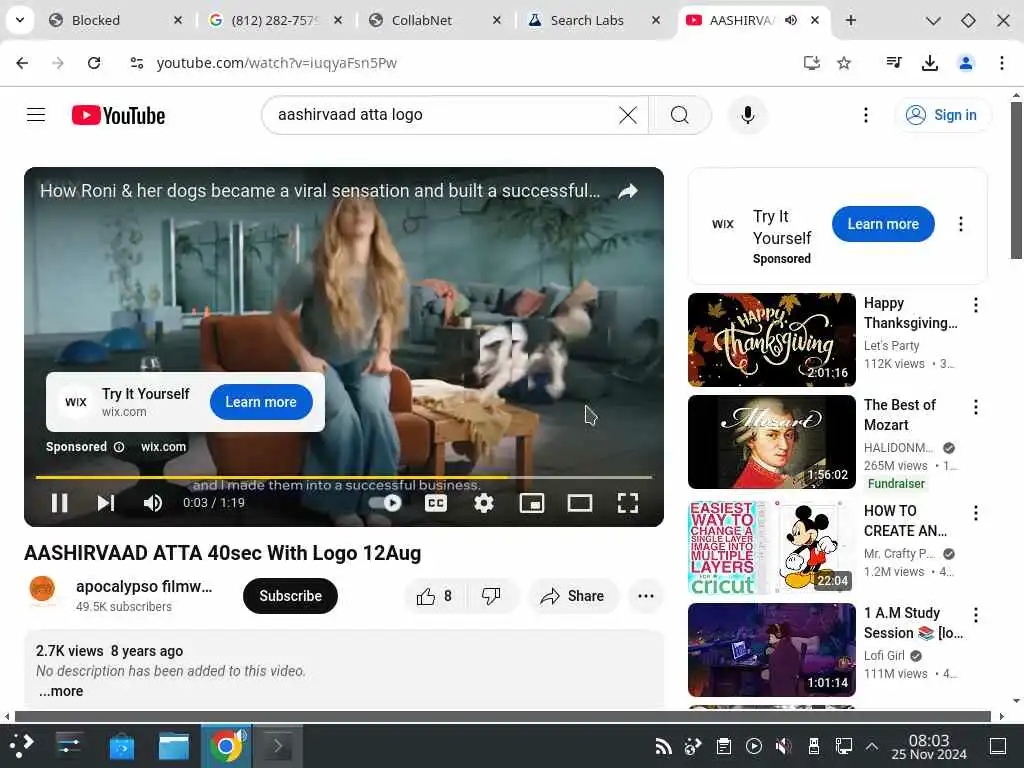The image size is (1024, 768).
Task: Open the Sponsored info icon in the player
Action: pos(119,447)
